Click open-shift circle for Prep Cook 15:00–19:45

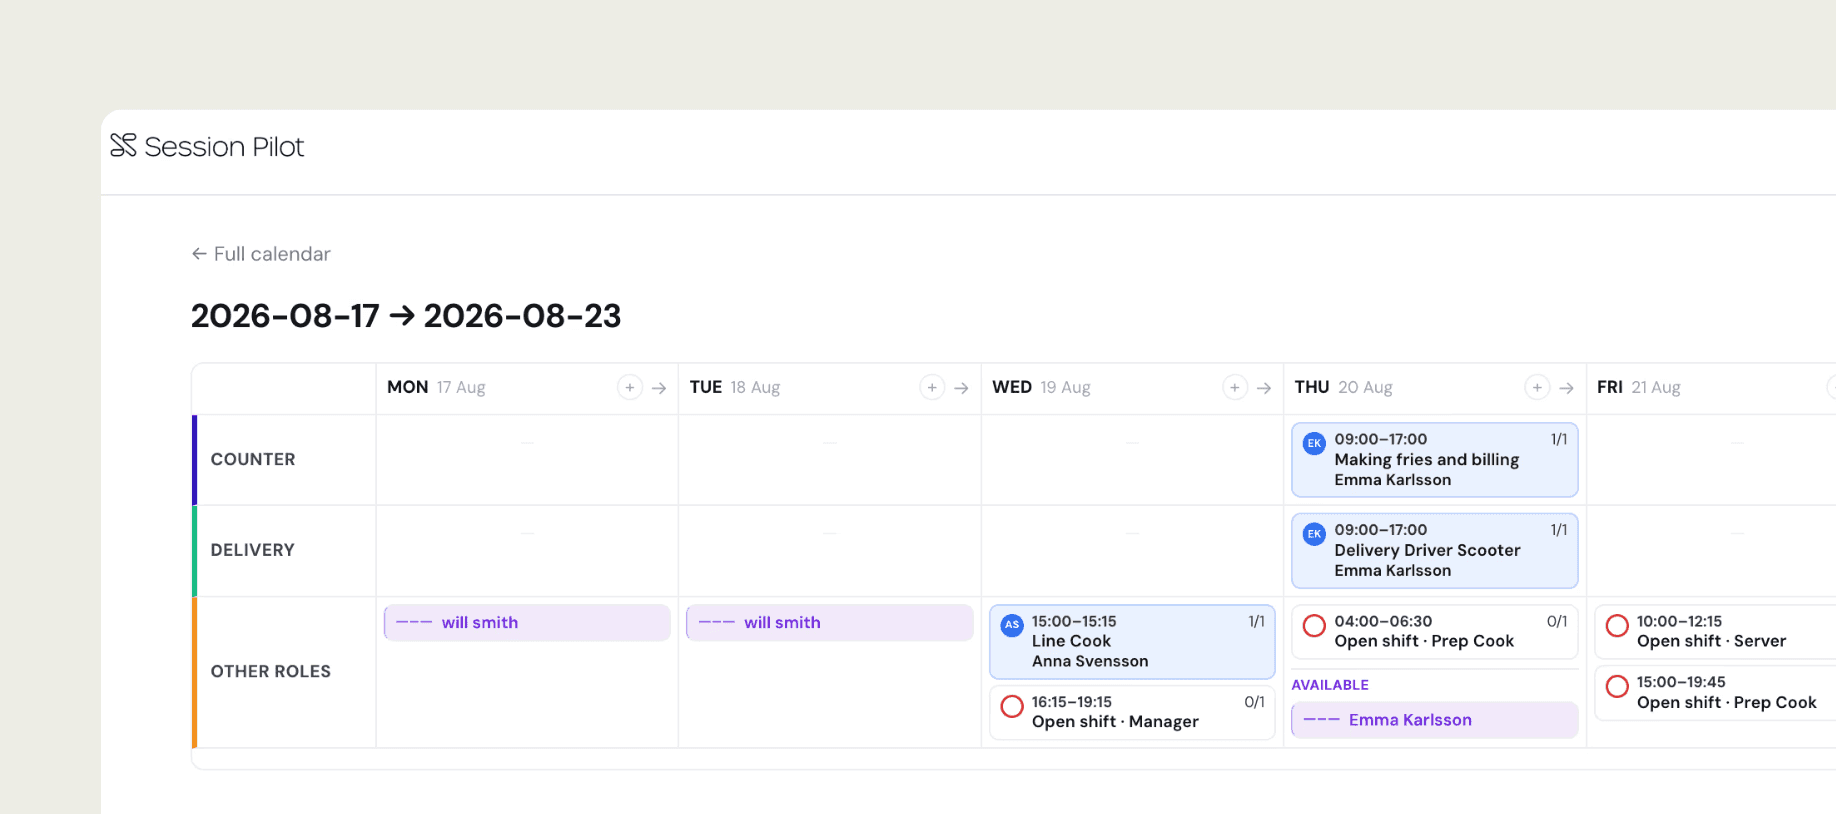[1617, 686]
